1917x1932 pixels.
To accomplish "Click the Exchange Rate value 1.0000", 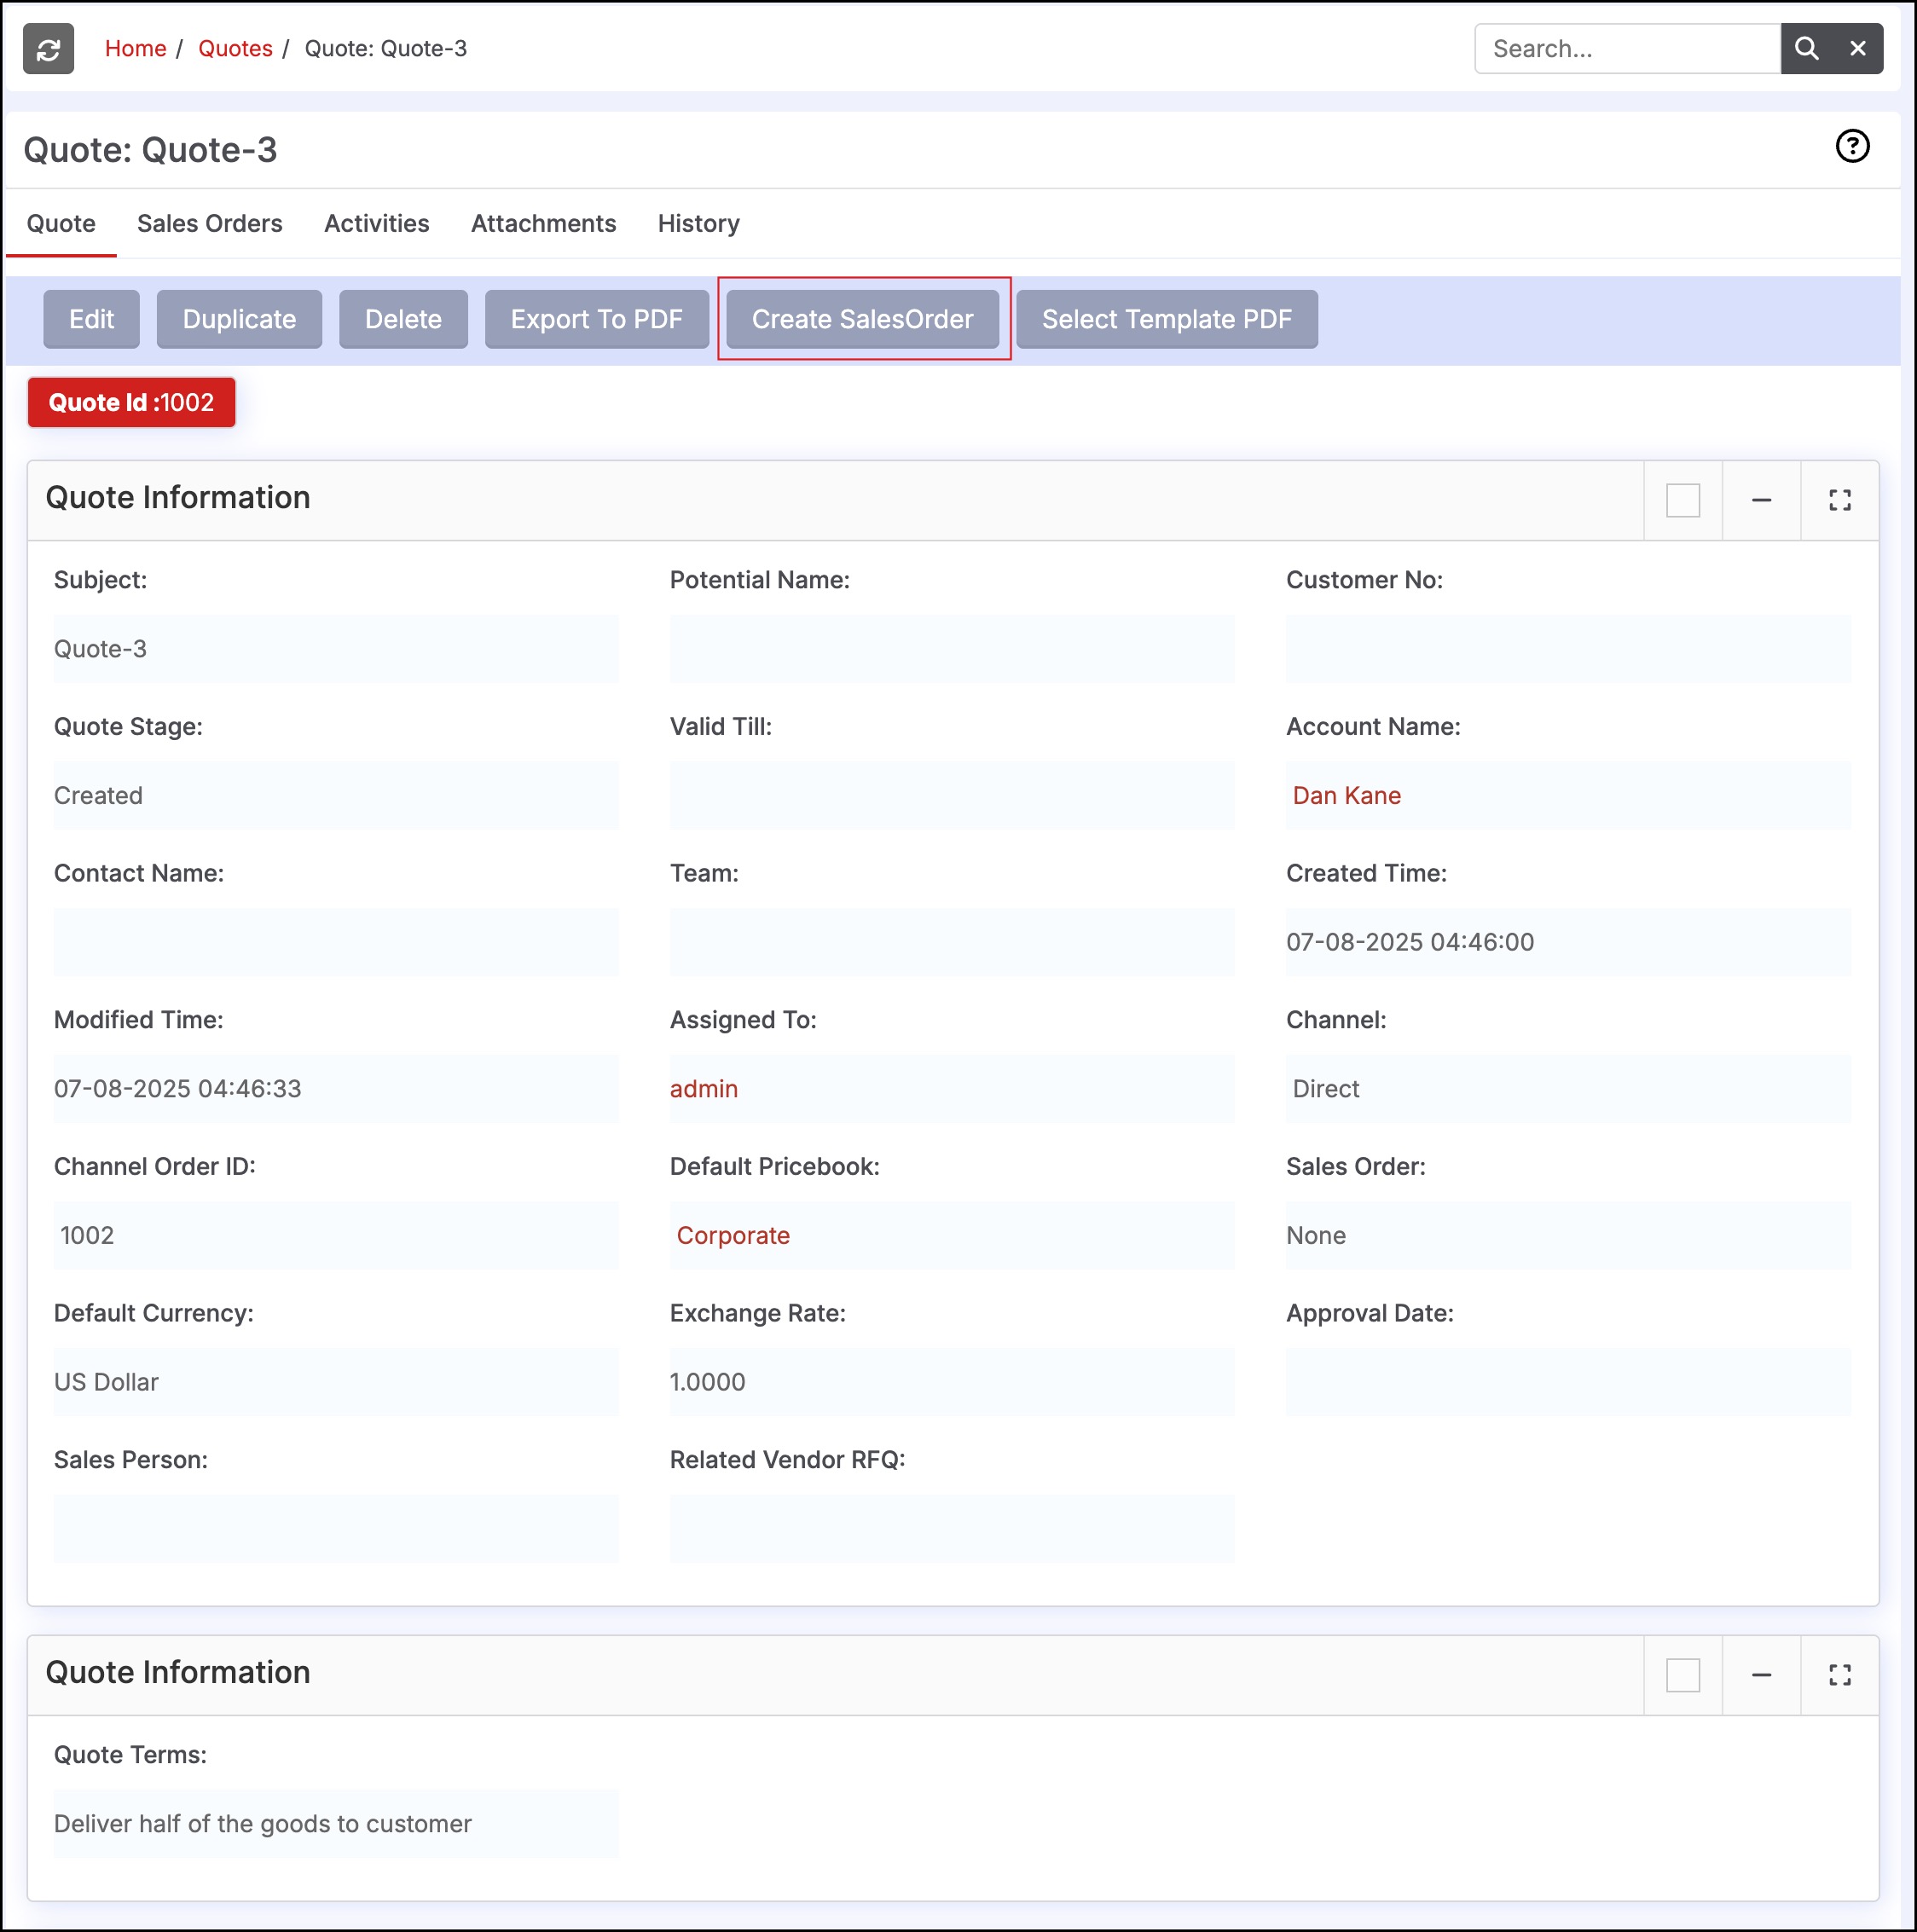I will 707,1382.
